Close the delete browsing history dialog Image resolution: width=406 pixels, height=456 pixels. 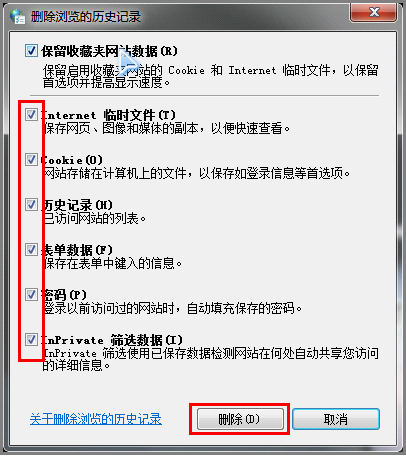point(373,12)
